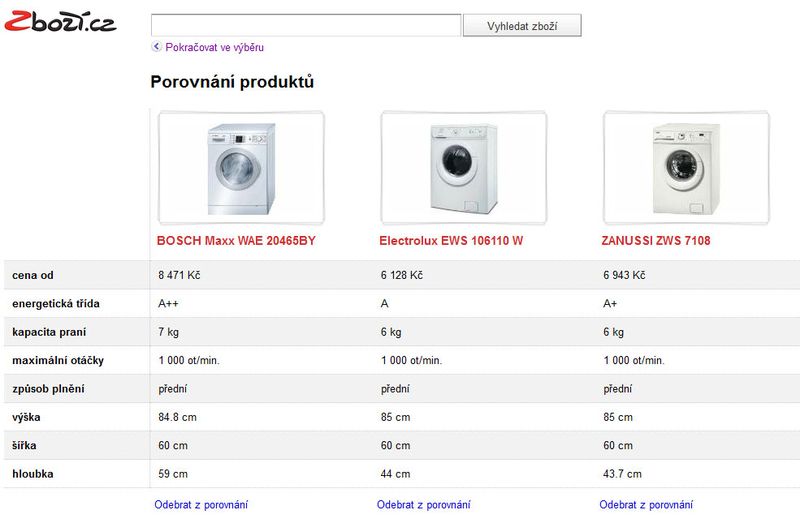The image size is (800, 523).
Task: Remove Electrolux from comparison via Odebrat z porovnání
Action: (423, 505)
